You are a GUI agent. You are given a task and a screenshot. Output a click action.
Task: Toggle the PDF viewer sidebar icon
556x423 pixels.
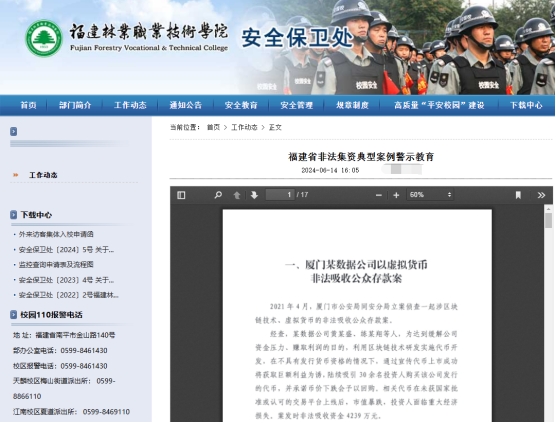pos(181,195)
